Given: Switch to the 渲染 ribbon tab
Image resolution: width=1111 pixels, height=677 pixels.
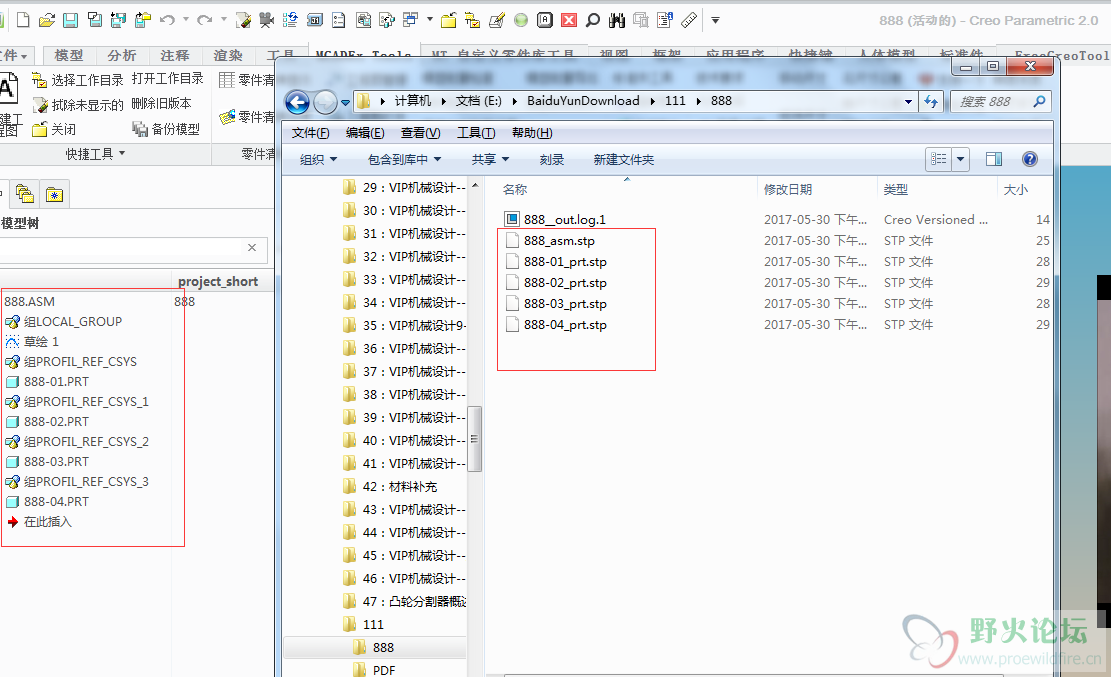Looking at the screenshot, I should 228,55.
